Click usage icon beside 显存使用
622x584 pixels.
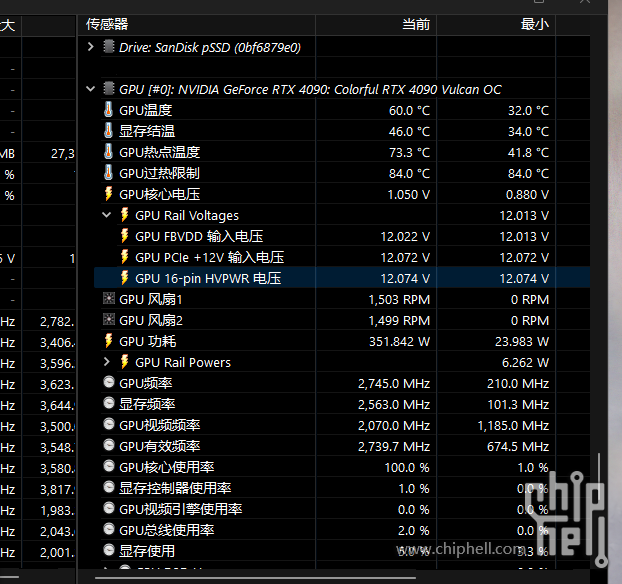click(109, 550)
